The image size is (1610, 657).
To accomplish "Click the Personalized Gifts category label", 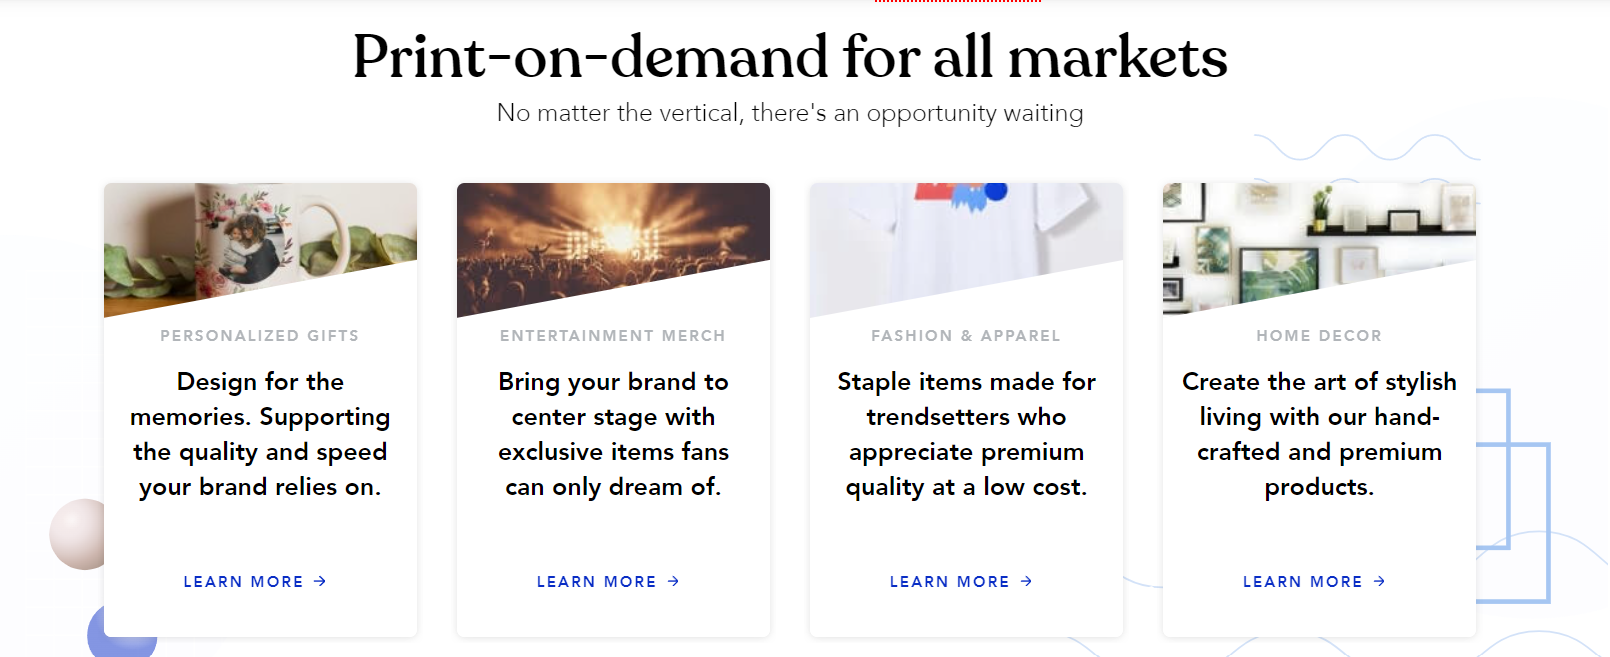I will [x=260, y=336].
